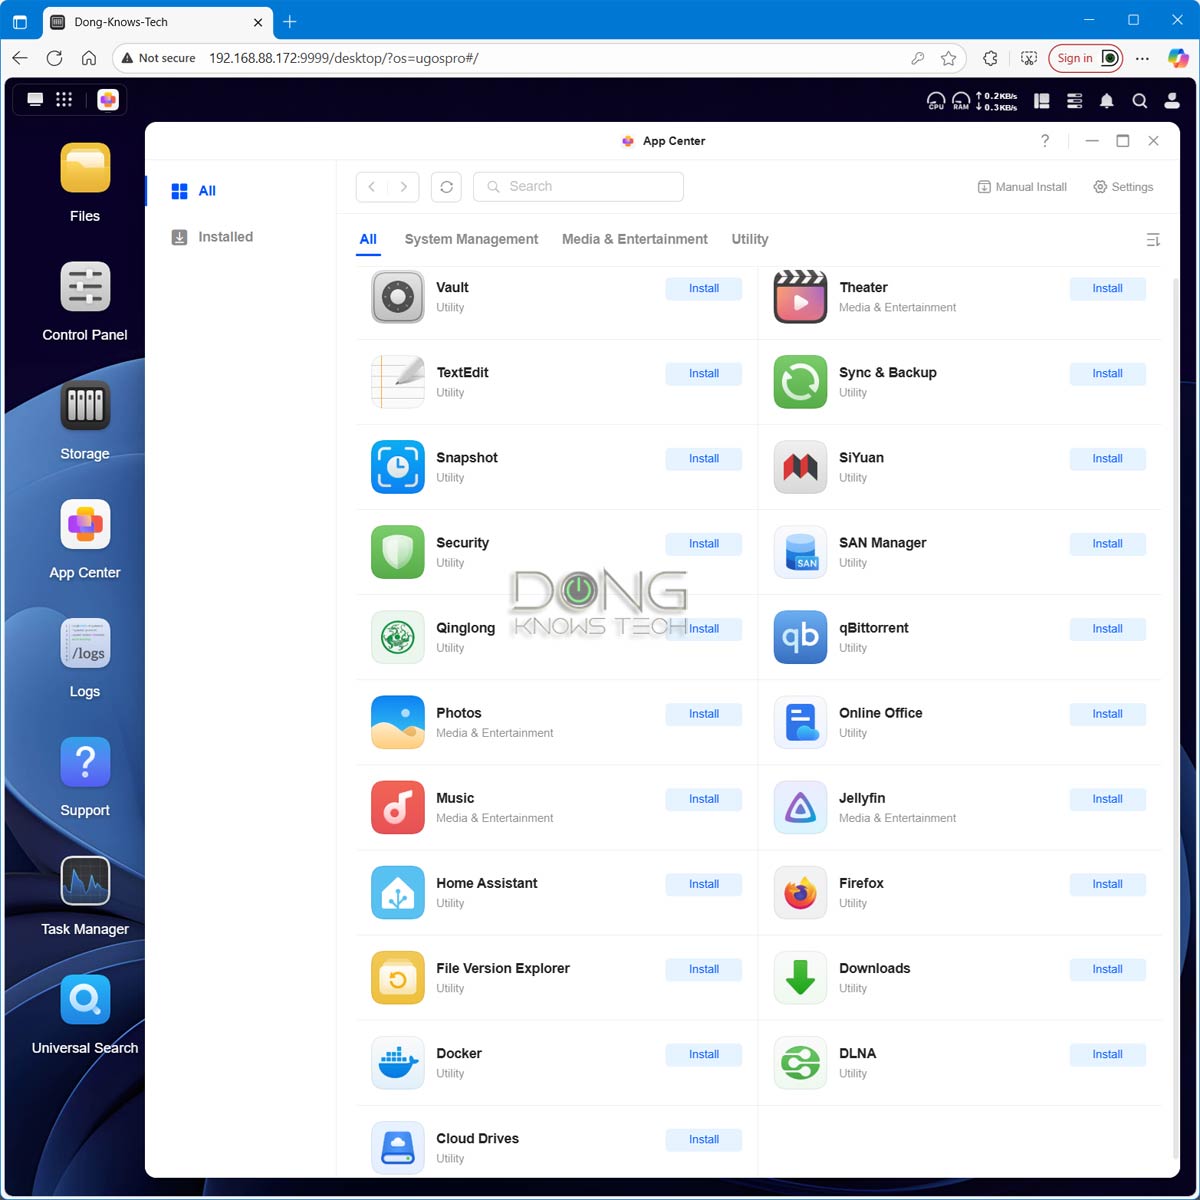Open notifications bell in top bar
Image resolution: width=1200 pixels, height=1200 pixels.
(1107, 100)
